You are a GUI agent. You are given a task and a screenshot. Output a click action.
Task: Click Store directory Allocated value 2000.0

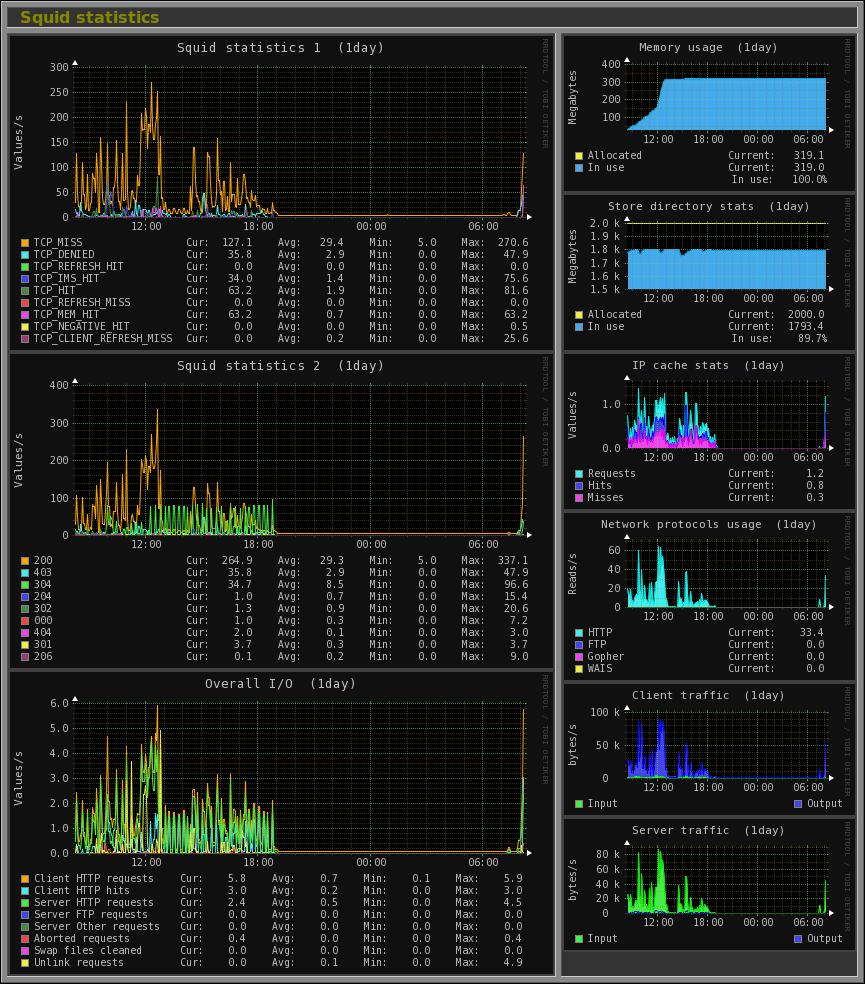point(806,314)
